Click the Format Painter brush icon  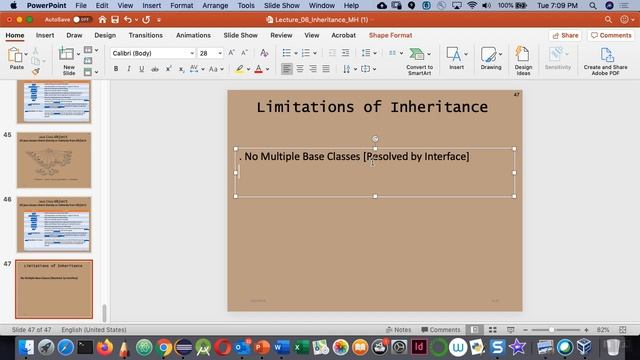coord(36,71)
